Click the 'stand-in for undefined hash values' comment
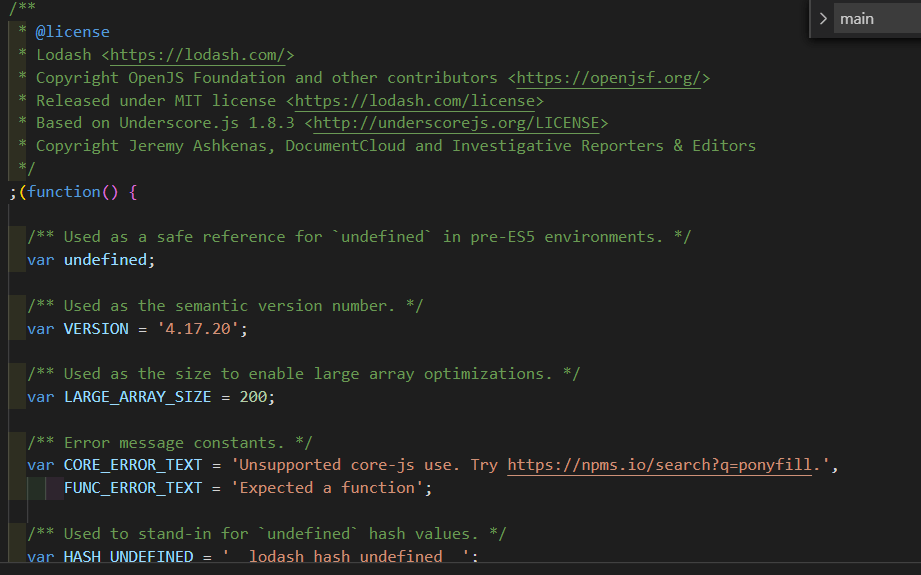921x575 pixels. 267,534
